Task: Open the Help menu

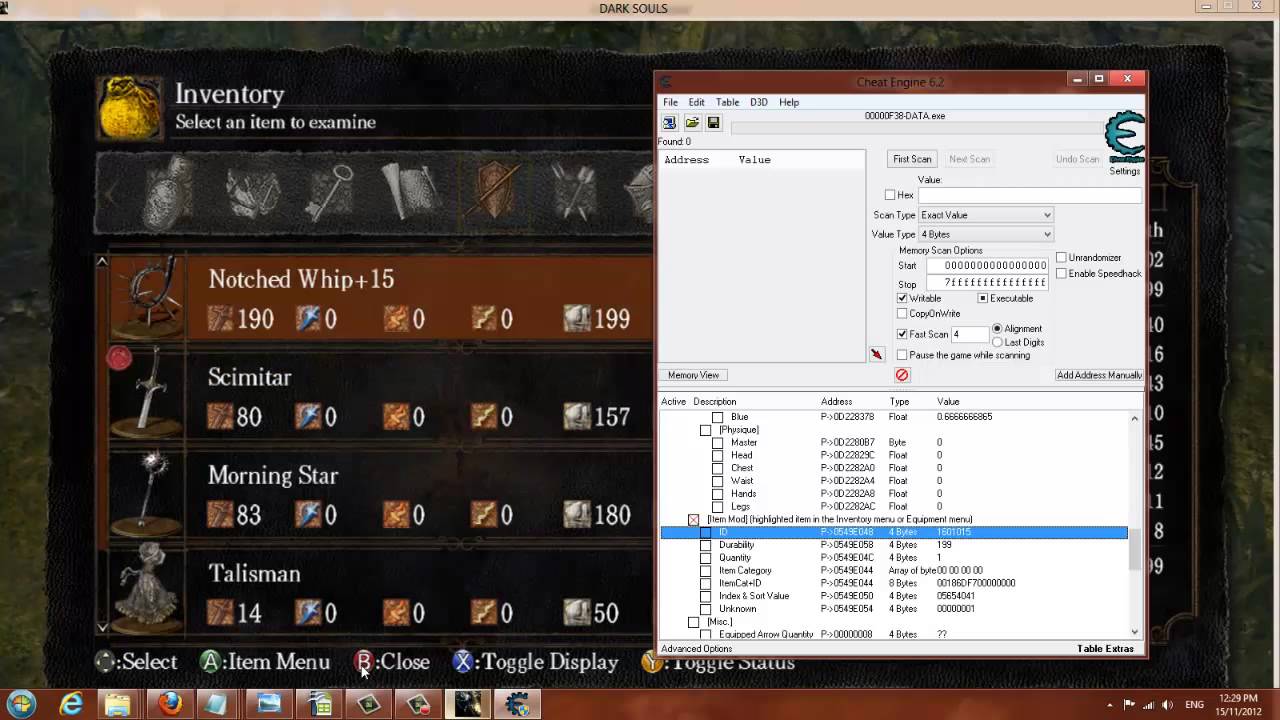Action: (789, 102)
